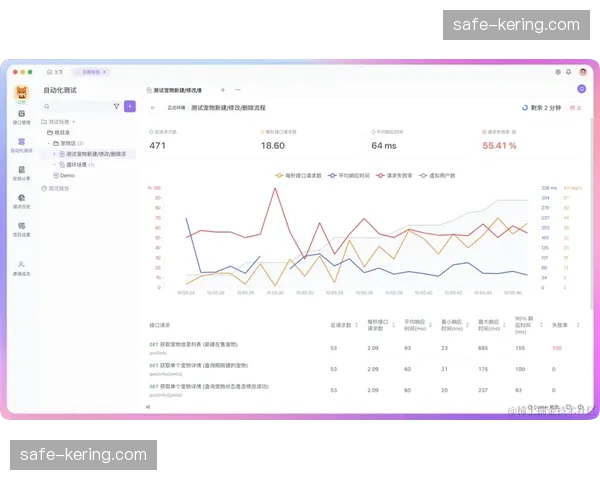The height and width of the screenshot is (480, 600).
Task: Toggle 平均响应时间 series in chart legend
Action: coord(348,175)
